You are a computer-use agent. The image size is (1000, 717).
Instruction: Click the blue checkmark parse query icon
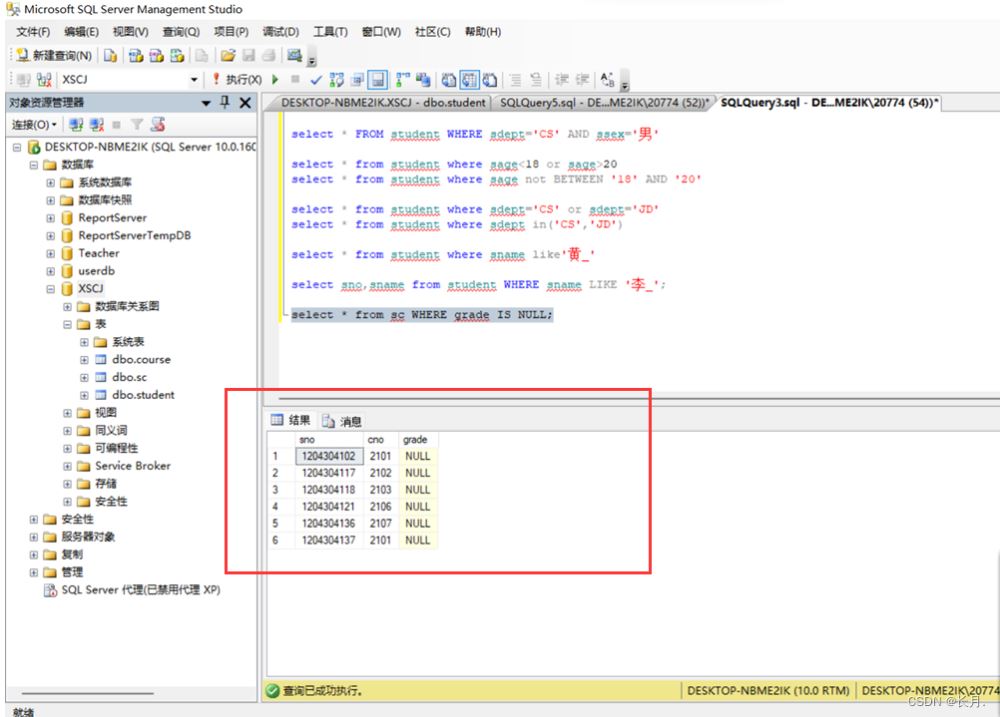(316, 79)
